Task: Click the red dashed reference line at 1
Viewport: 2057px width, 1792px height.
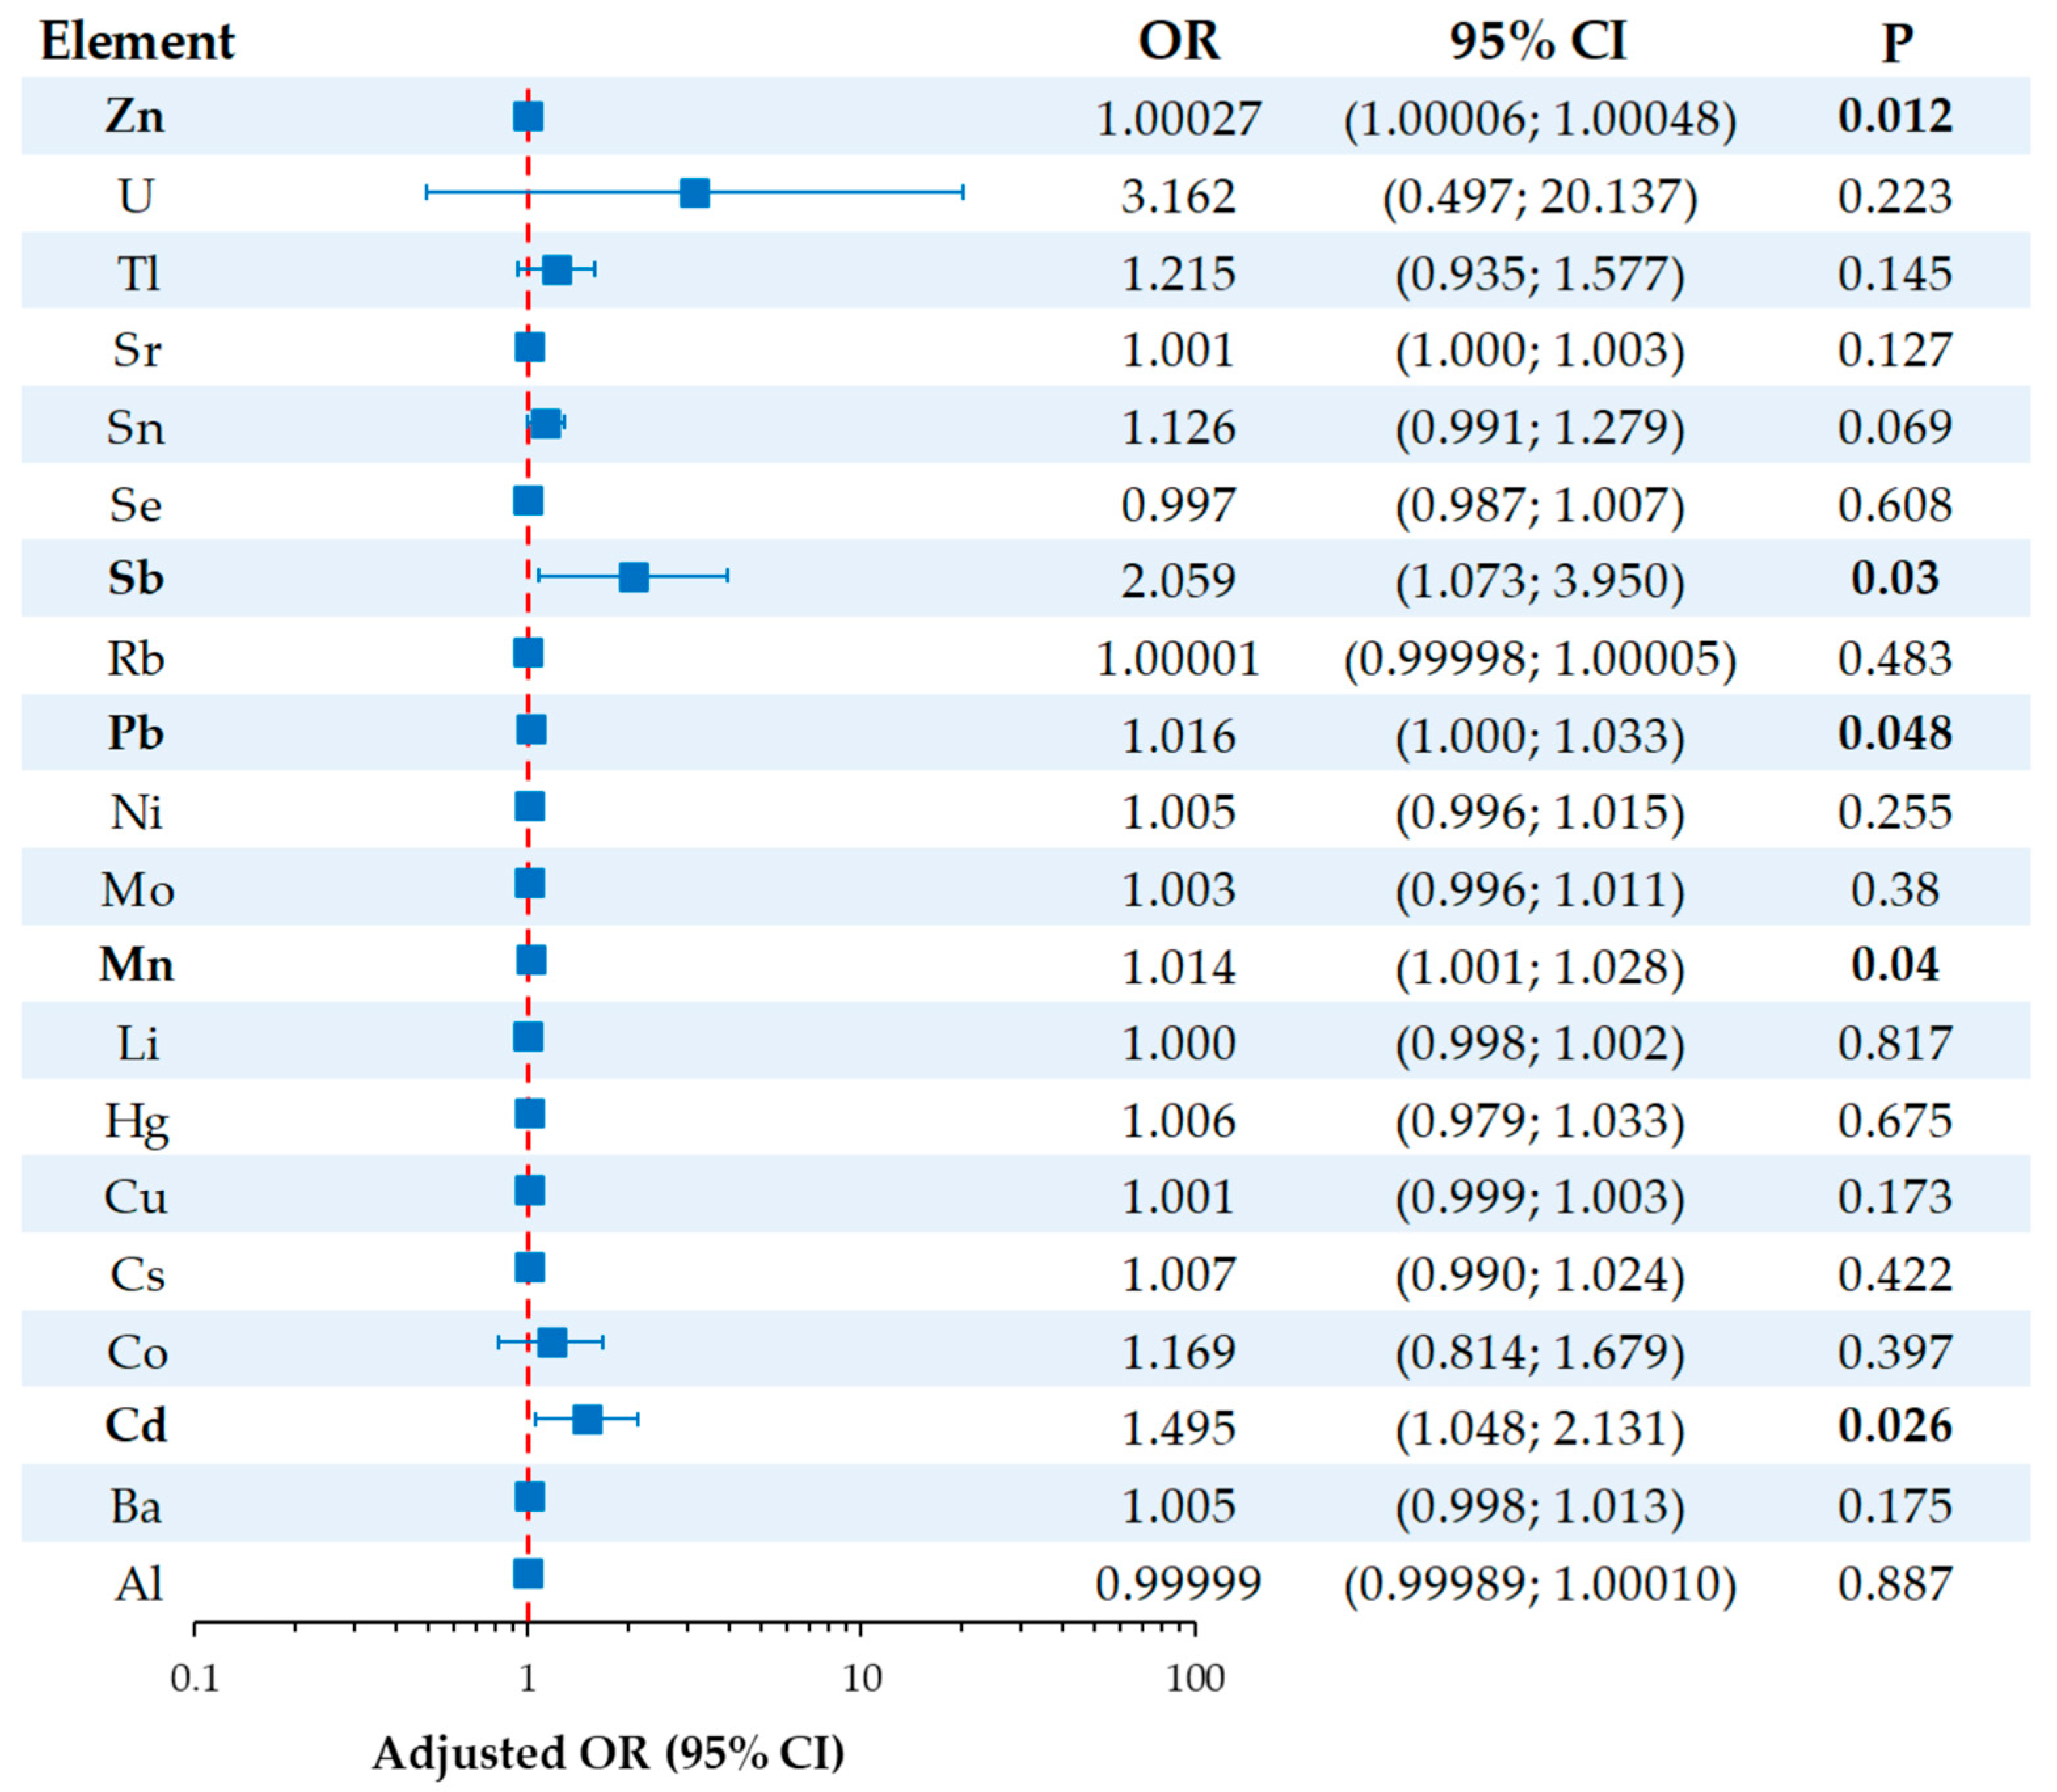Action: 527,850
